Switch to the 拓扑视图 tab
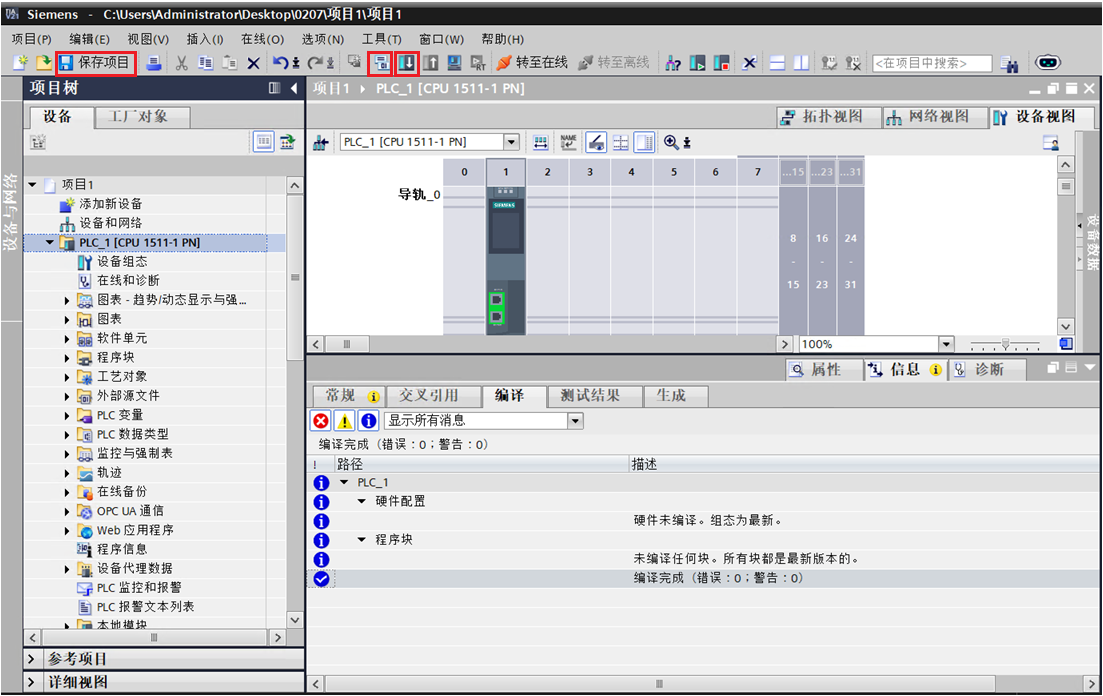The width and height of the screenshot is (1103, 696). pos(829,117)
